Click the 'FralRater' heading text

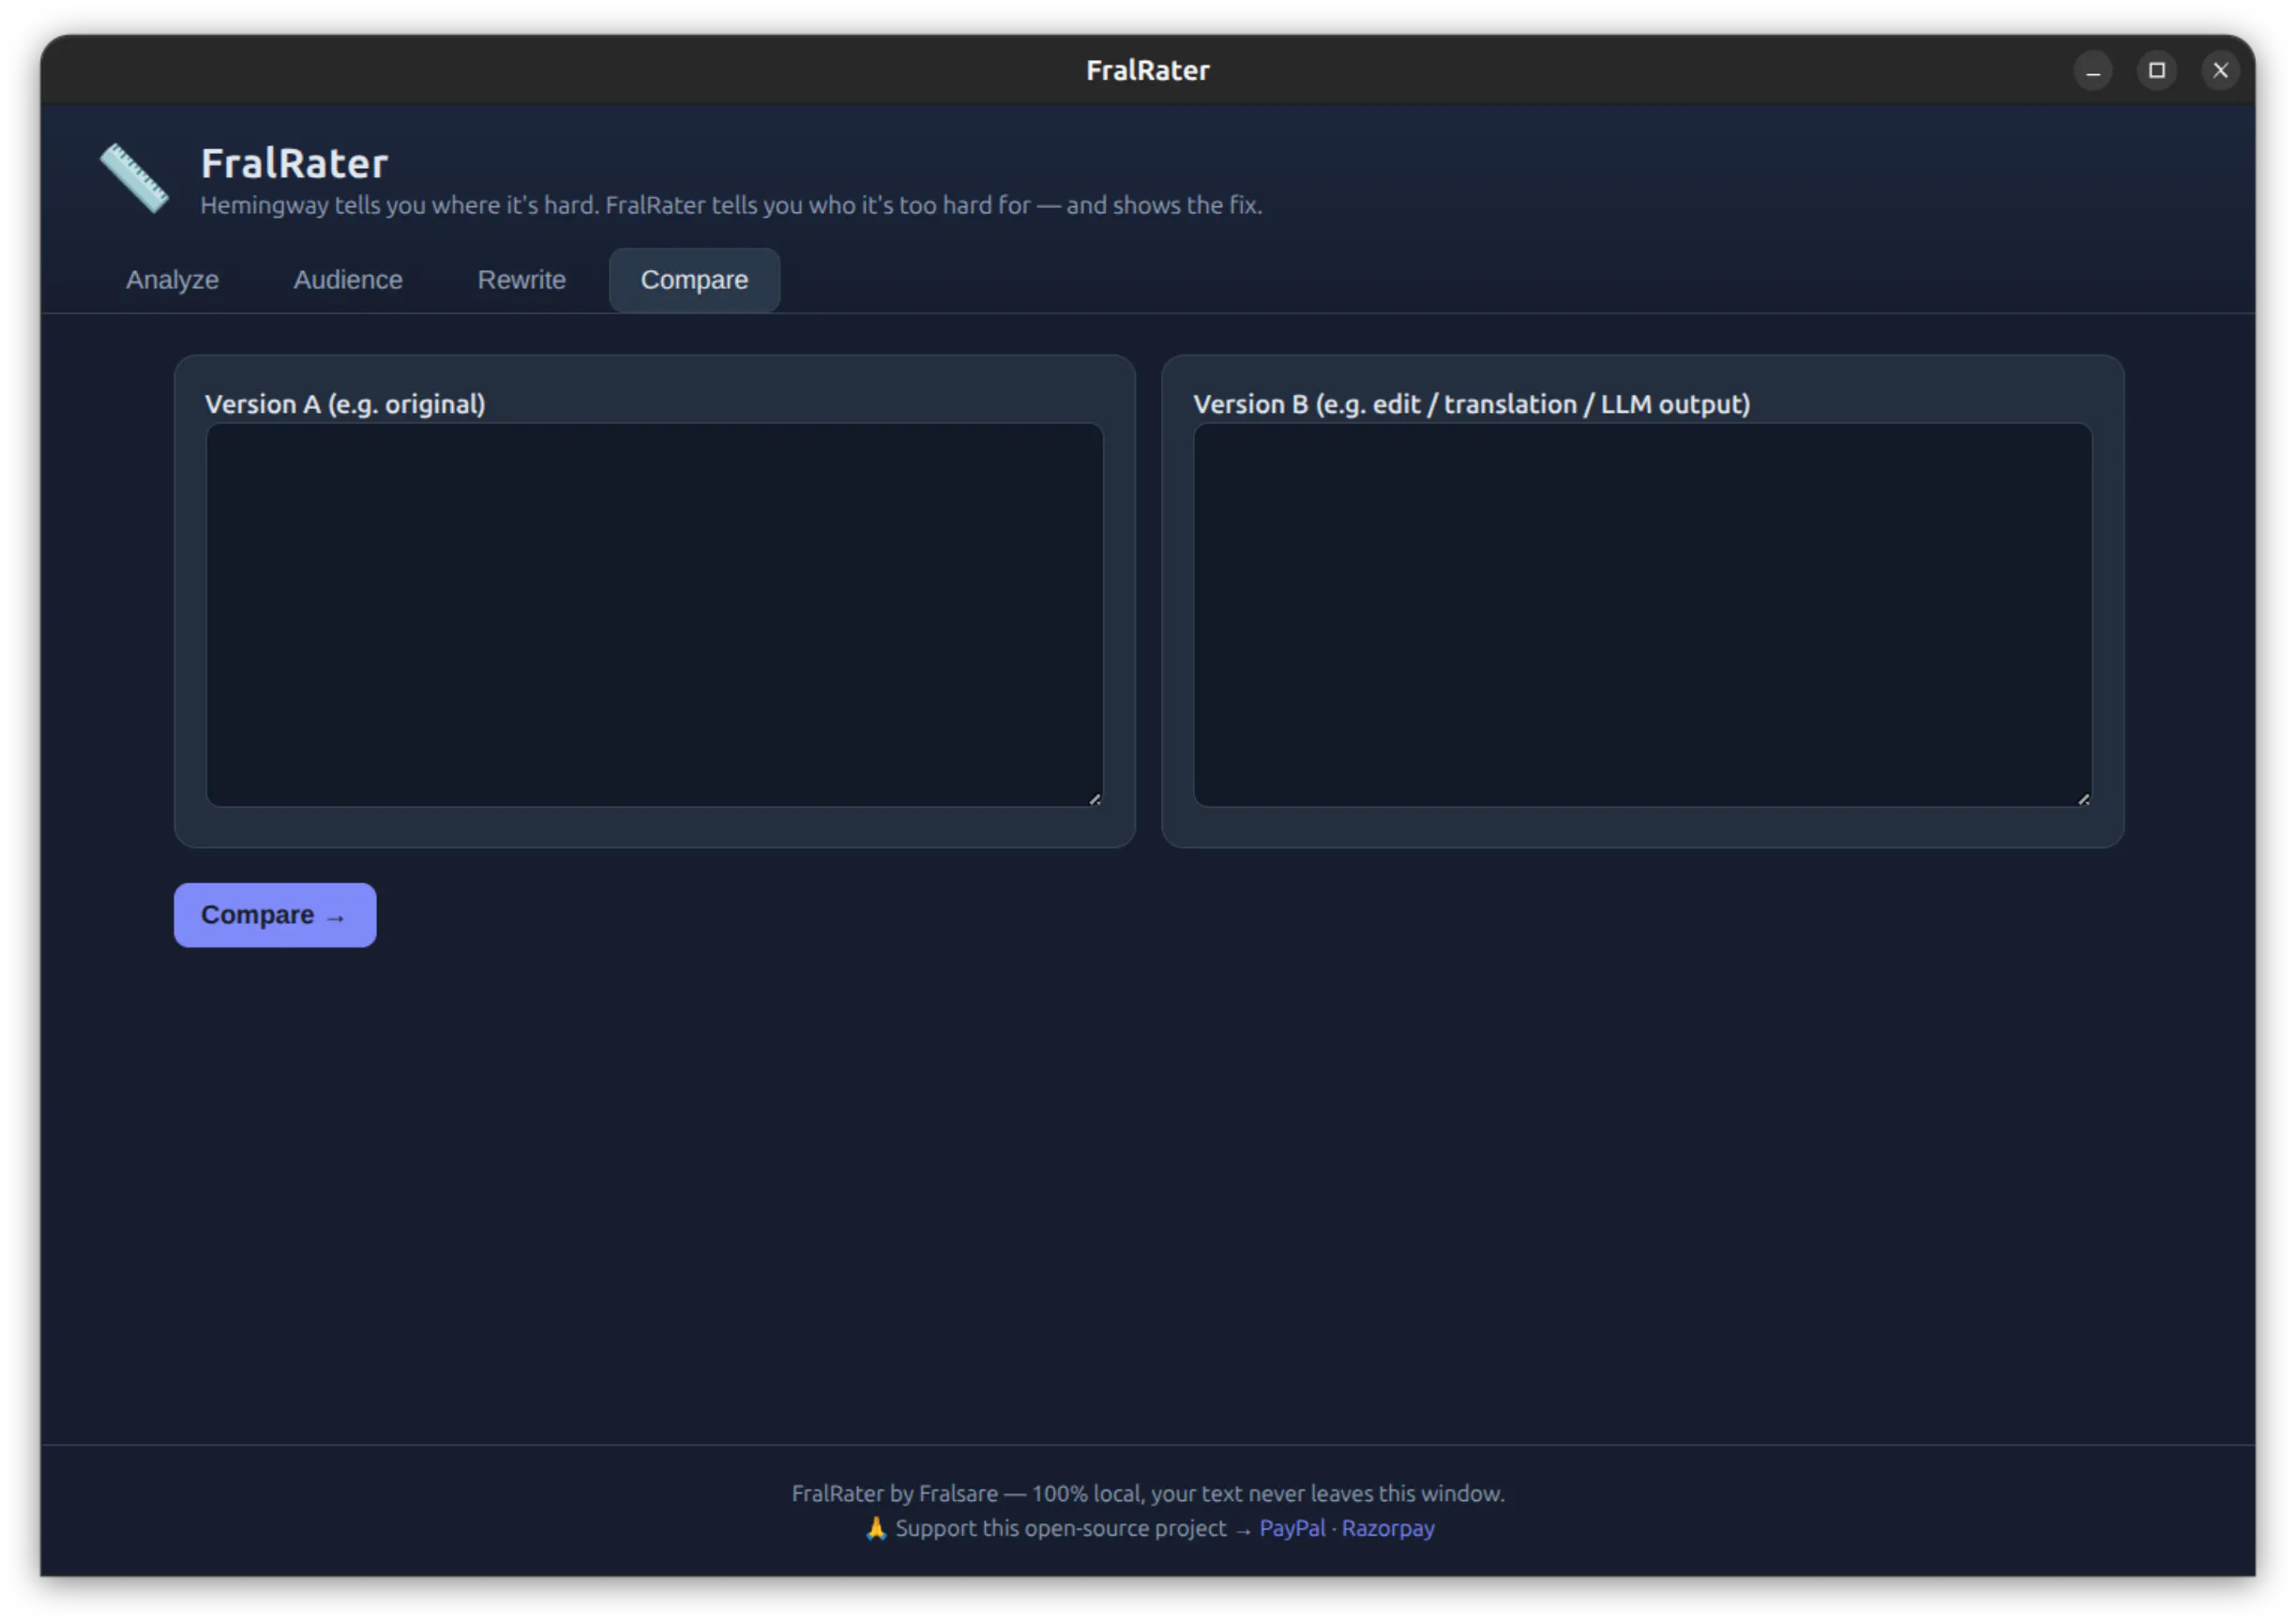click(294, 163)
